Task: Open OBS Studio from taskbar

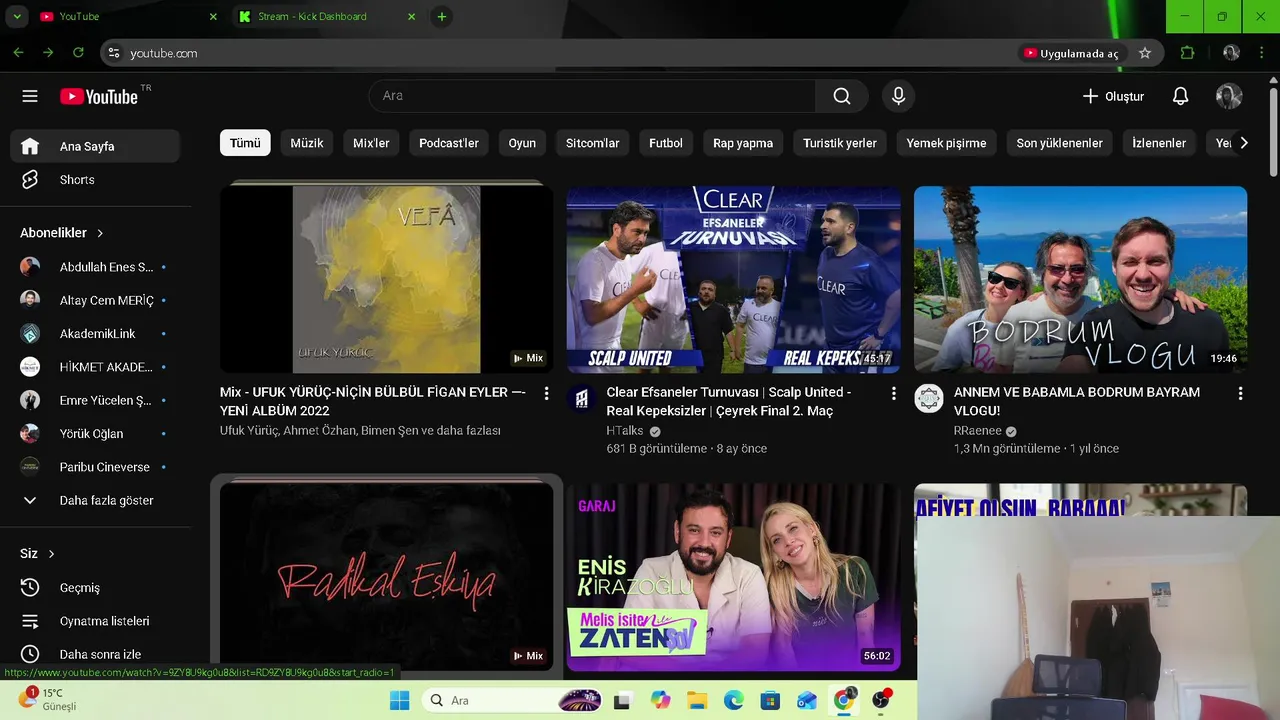Action: coord(881,700)
